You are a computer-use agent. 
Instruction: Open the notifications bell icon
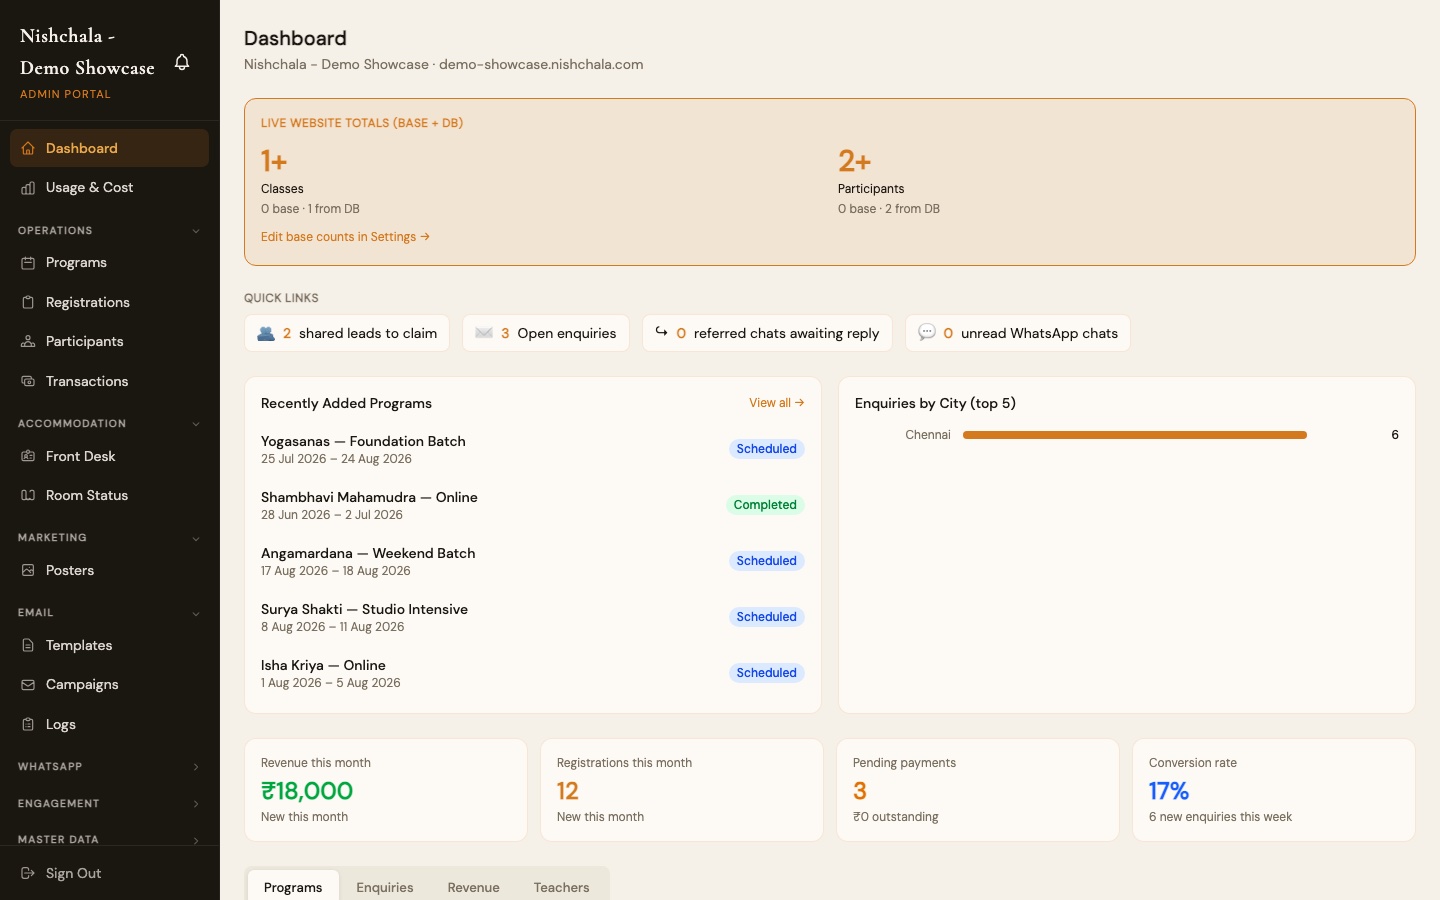(182, 62)
